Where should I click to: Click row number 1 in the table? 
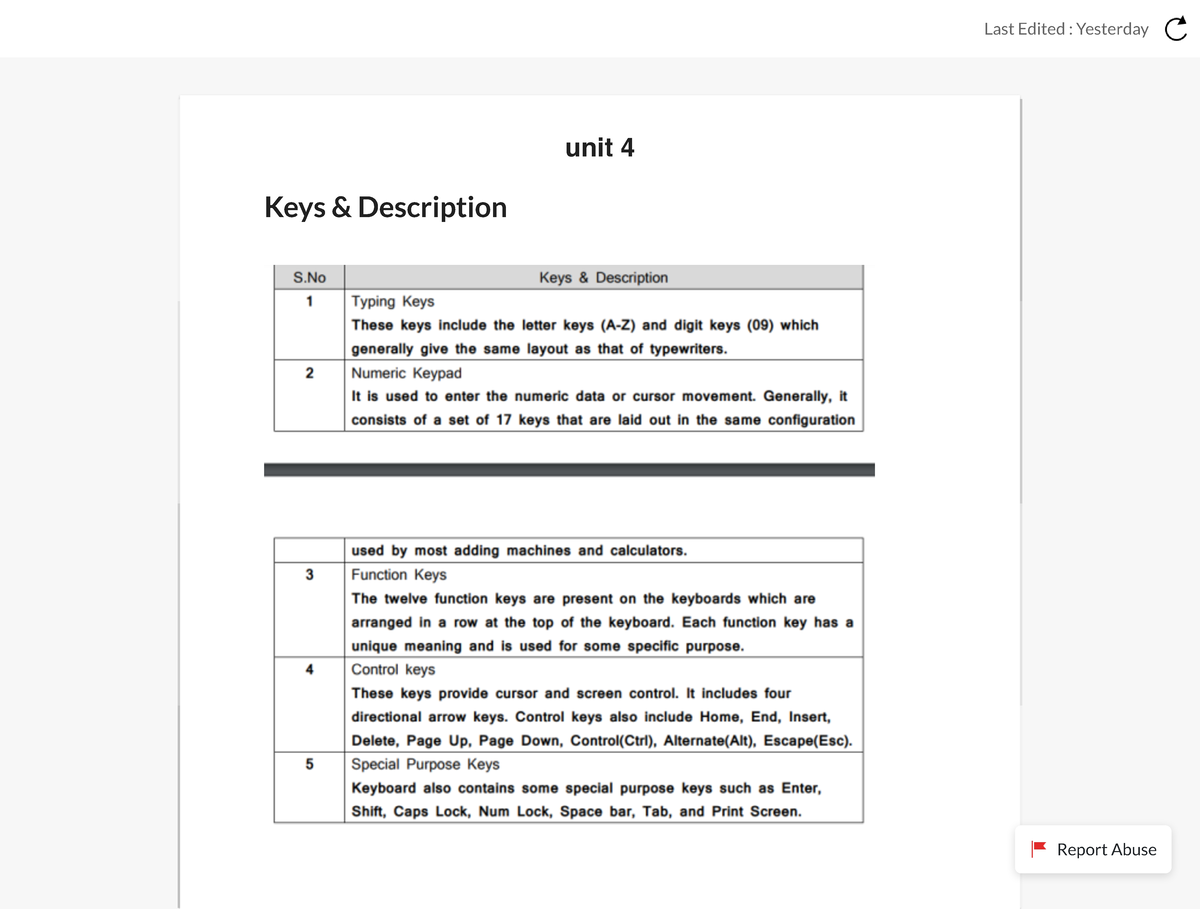[309, 301]
